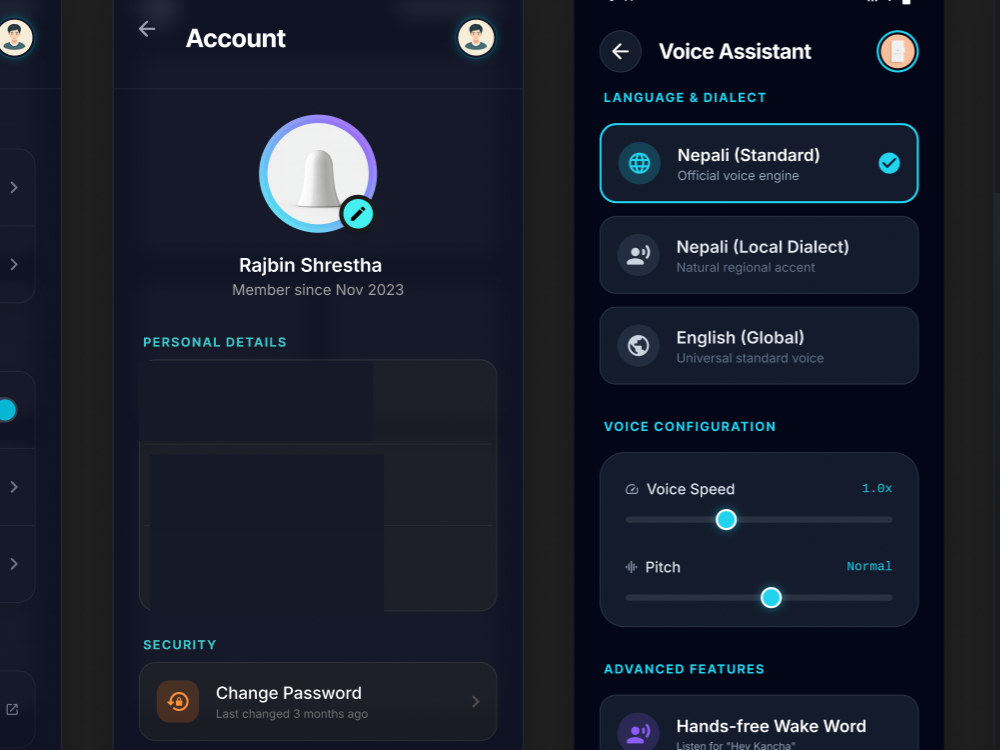Click the SECURITY section heading
Viewport: 1000px width, 750px height.
point(180,645)
